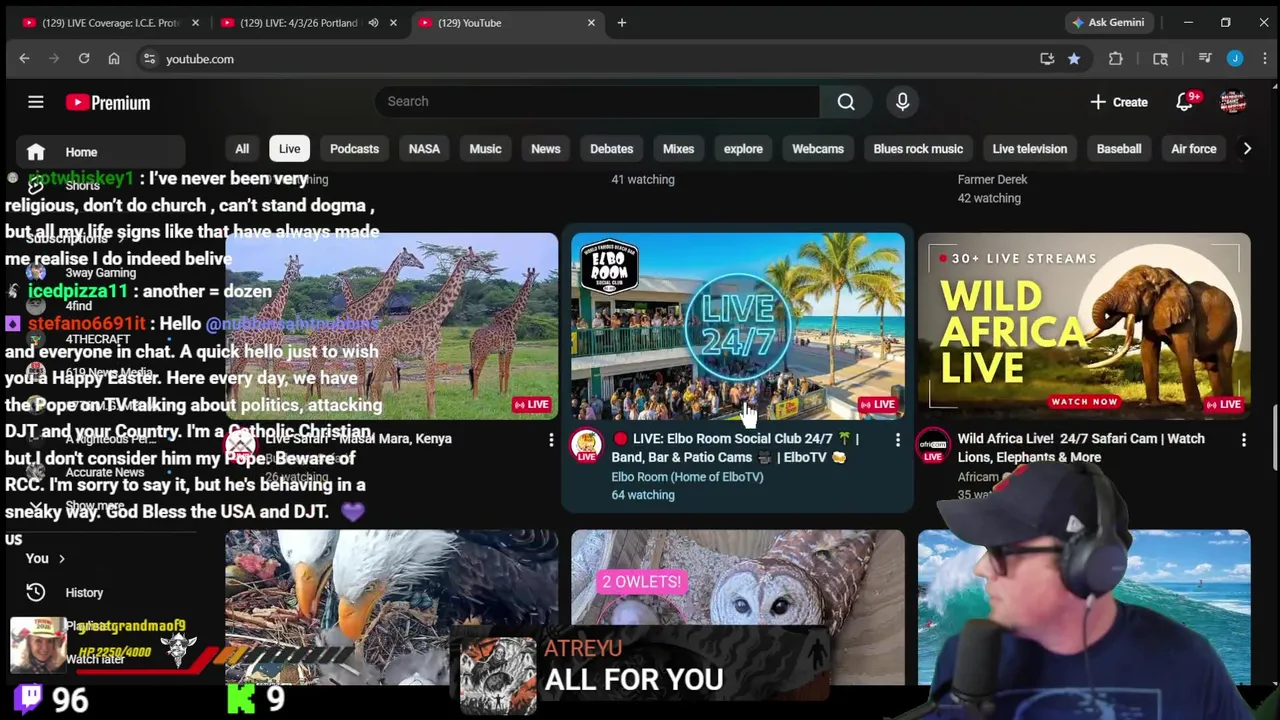
Task: Open the Elbo Room (Home of ElboTV) channel
Action: tap(687, 477)
